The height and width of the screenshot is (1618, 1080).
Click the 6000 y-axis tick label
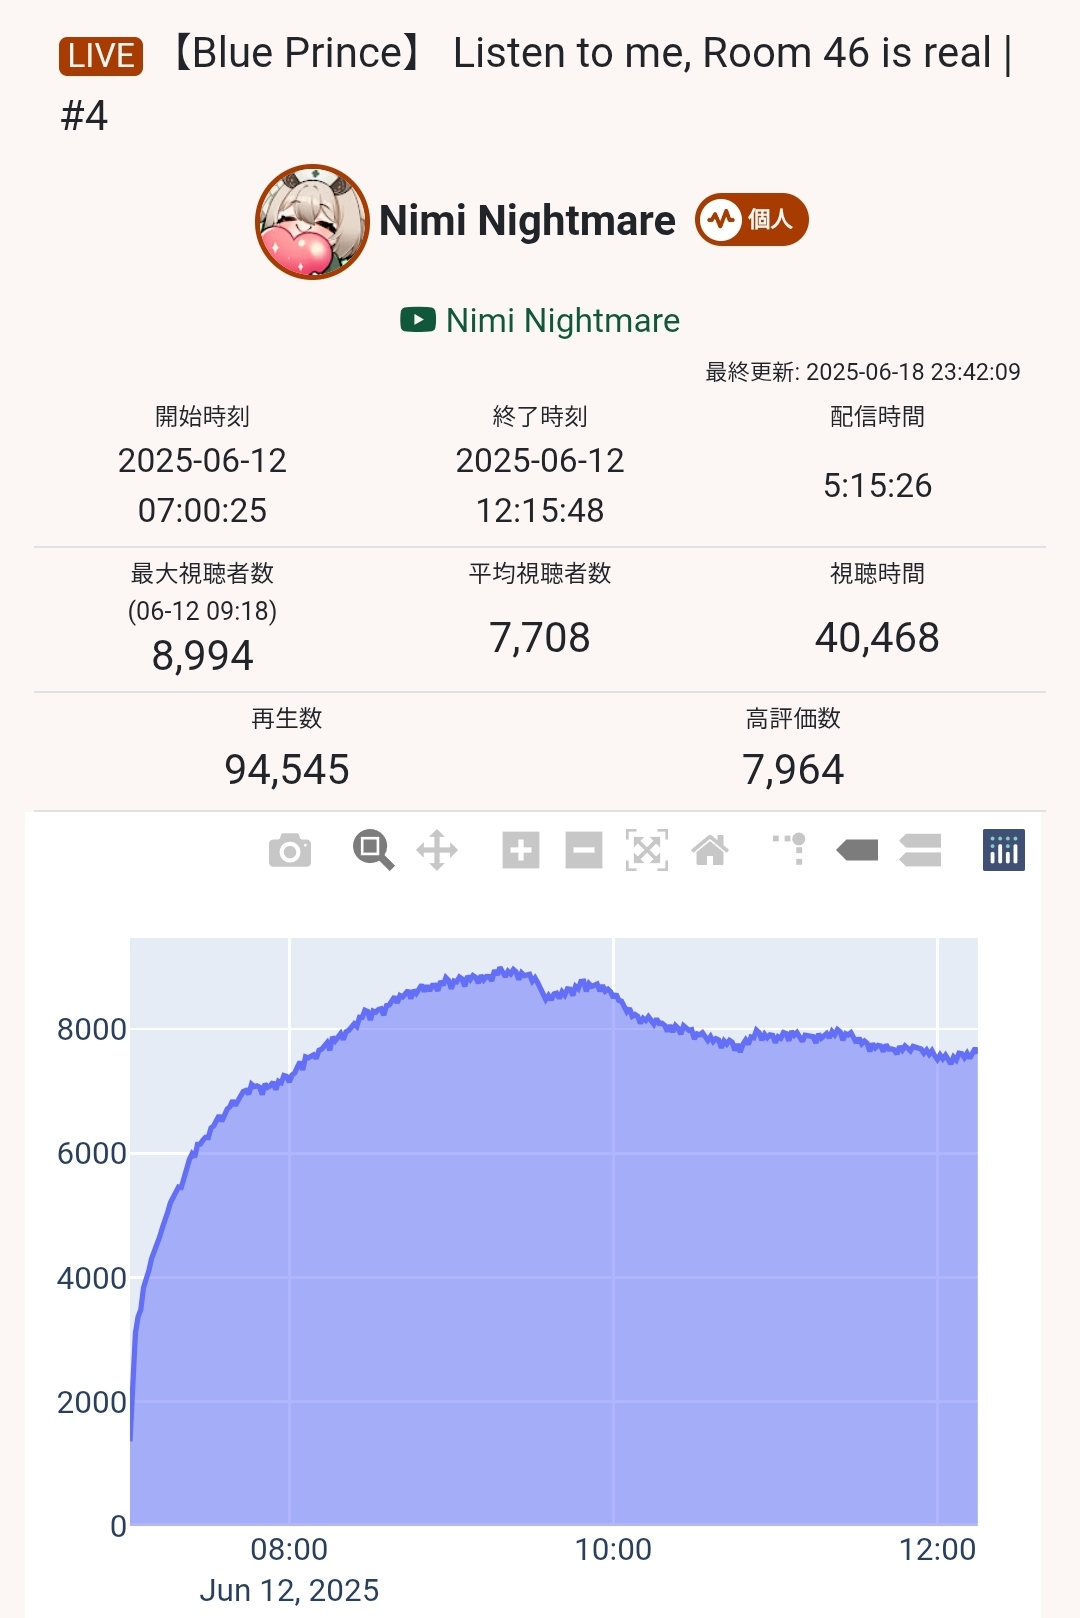click(x=91, y=1153)
